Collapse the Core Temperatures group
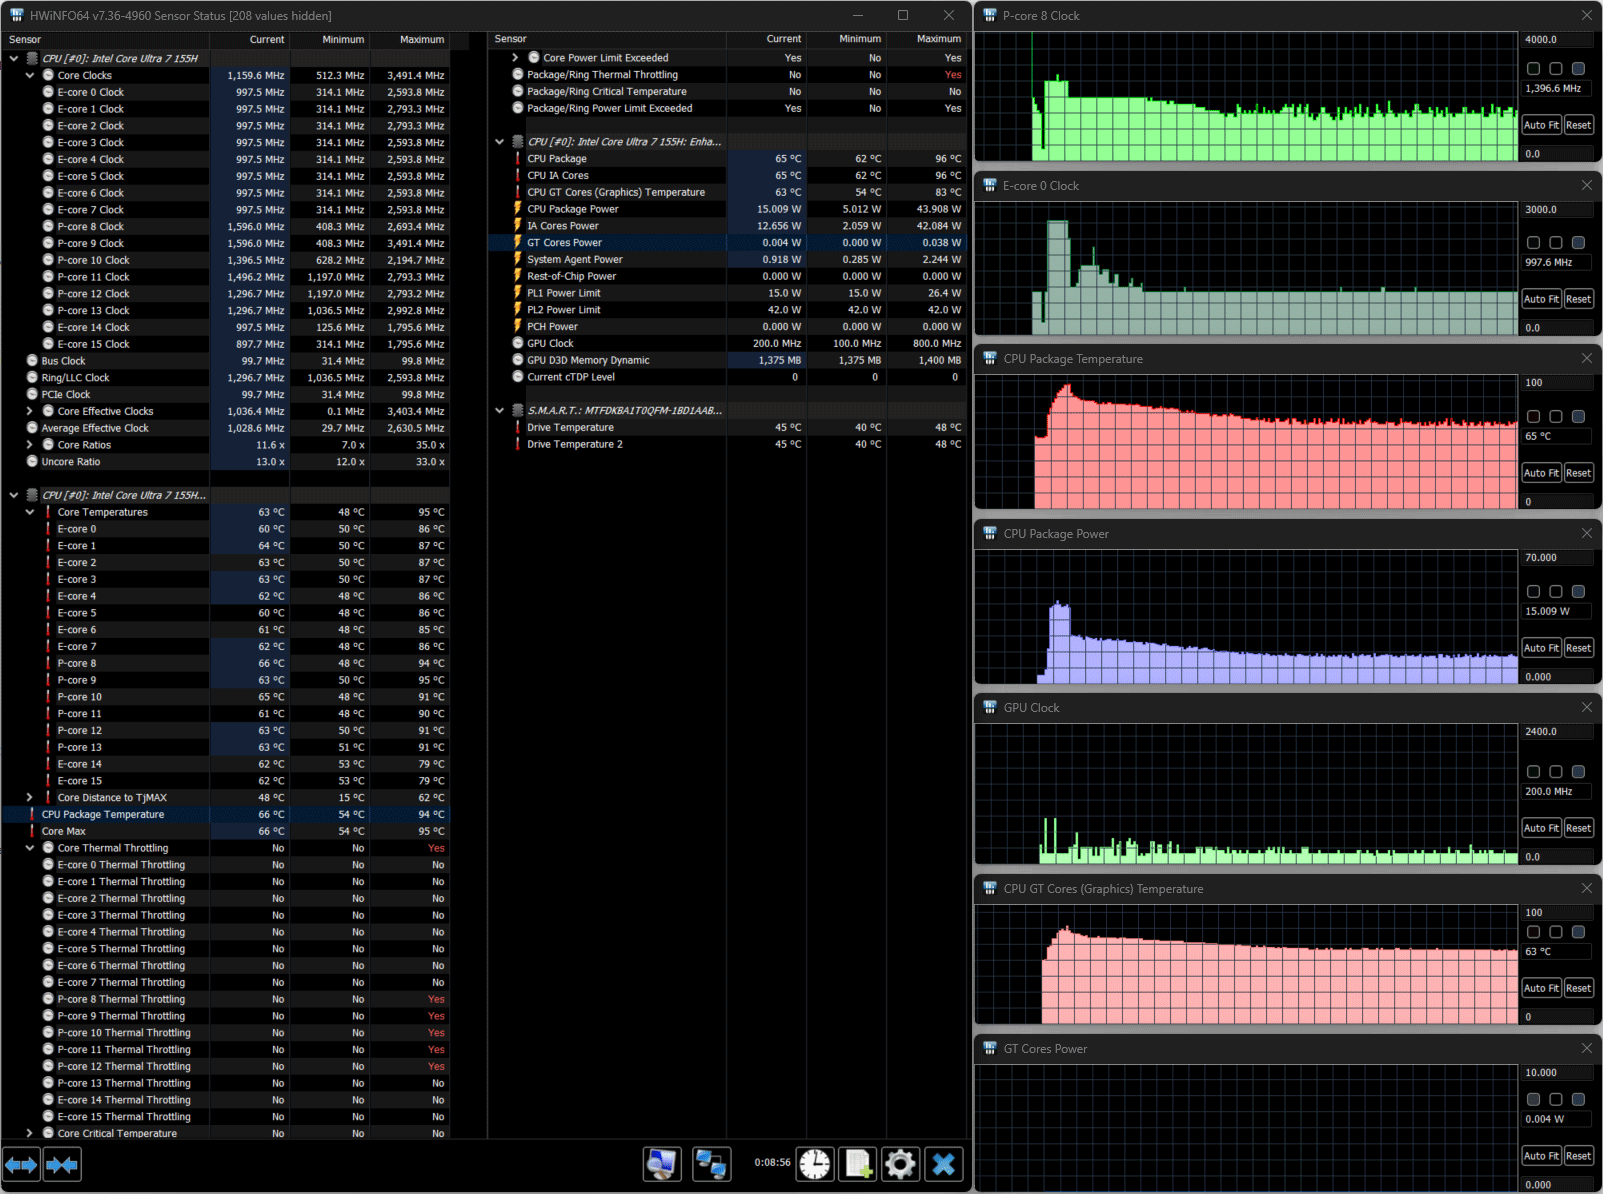Image resolution: width=1603 pixels, height=1194 pixels. click(30, 512)
